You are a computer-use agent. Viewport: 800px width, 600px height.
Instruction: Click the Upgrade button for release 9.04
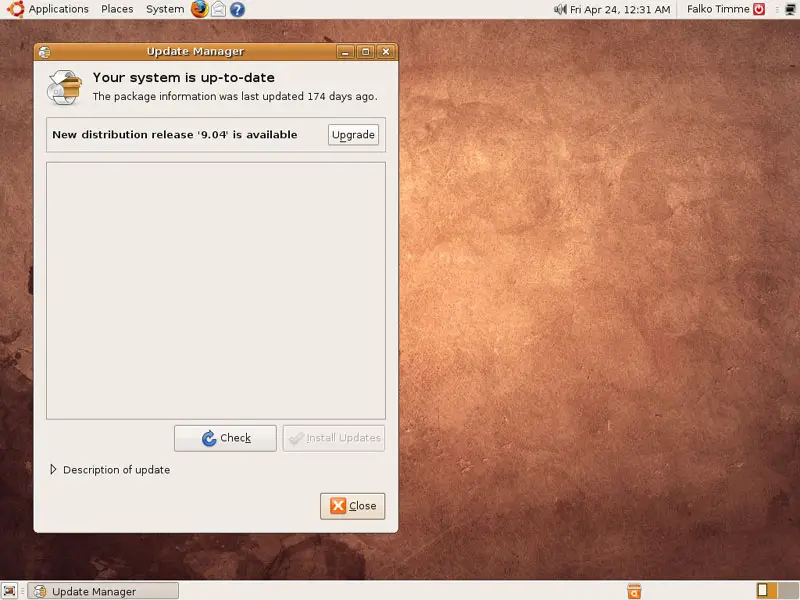click(x=353, y=135)
